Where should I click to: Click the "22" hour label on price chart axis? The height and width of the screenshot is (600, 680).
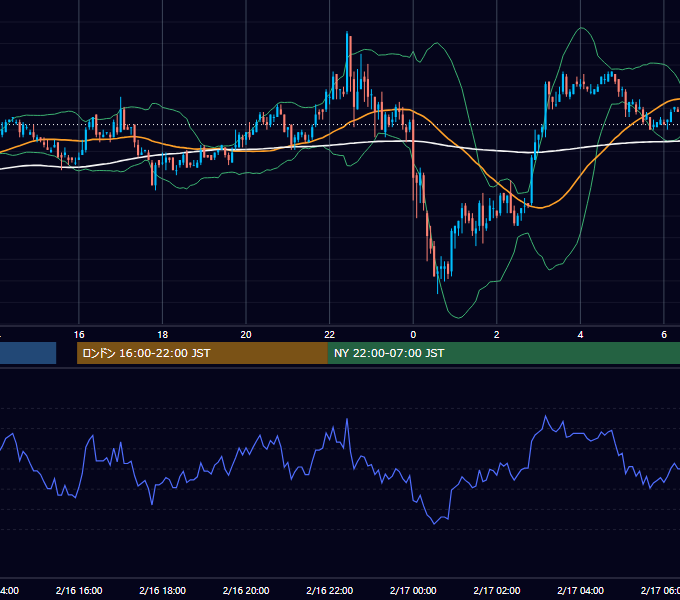330,335
